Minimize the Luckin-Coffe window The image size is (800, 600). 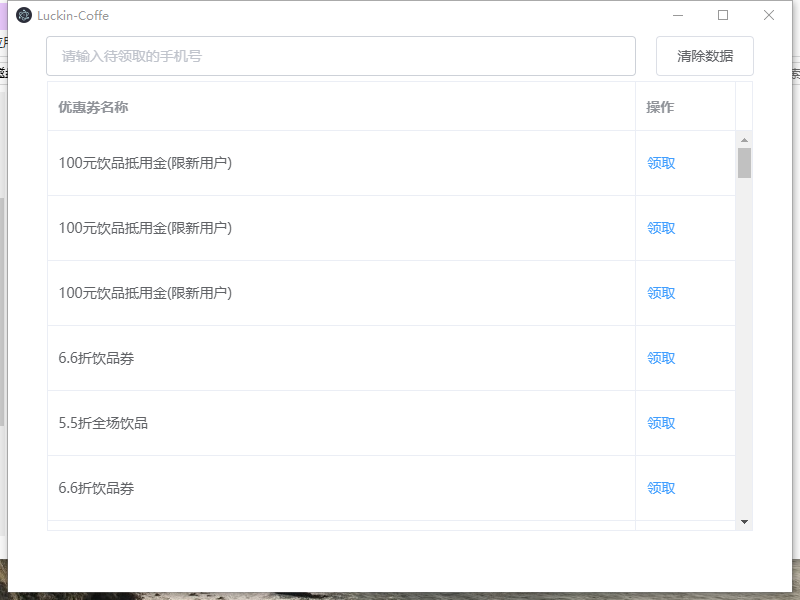pyautogui.click(x=678, y=15)
